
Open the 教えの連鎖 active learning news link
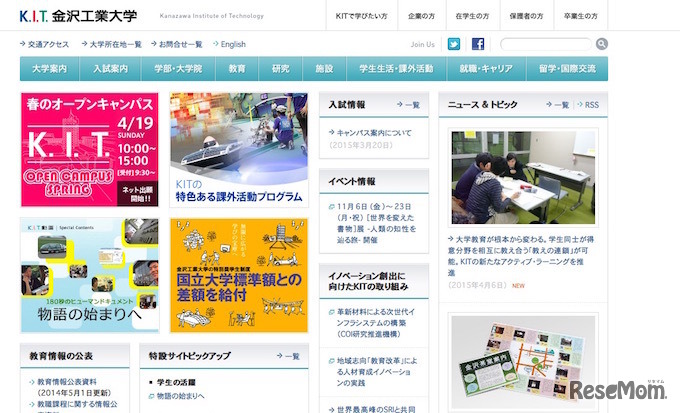pyautogui.click(x=521, y=256)
